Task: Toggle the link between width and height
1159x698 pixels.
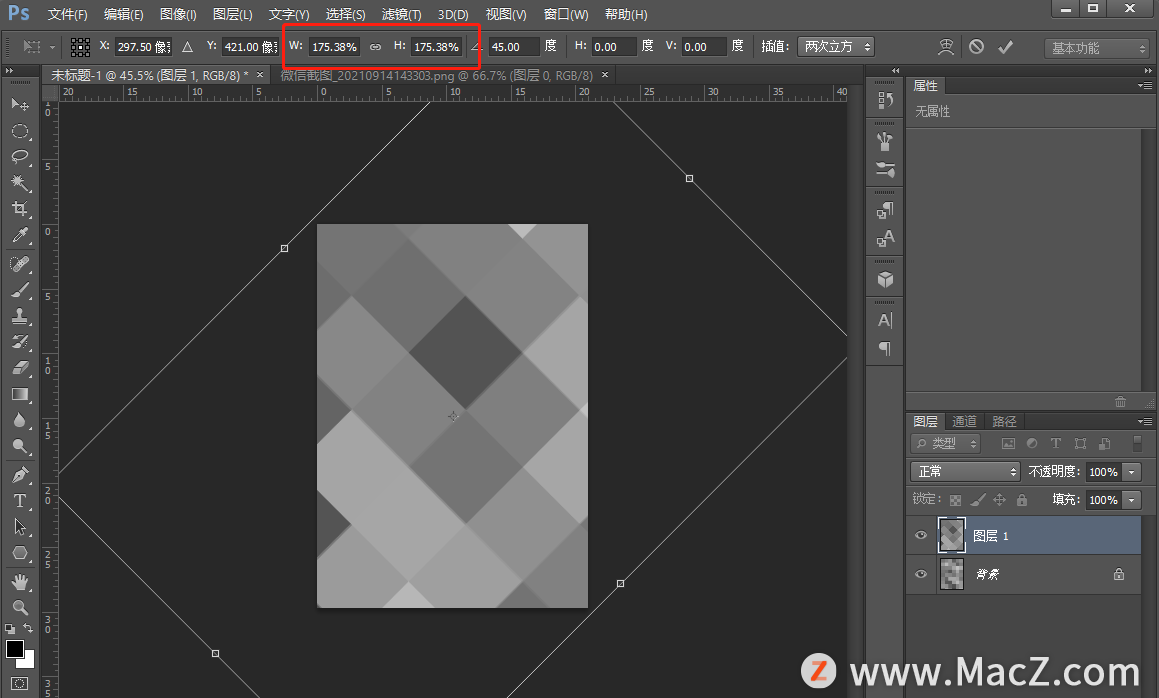Action: [x=375, y=47]
